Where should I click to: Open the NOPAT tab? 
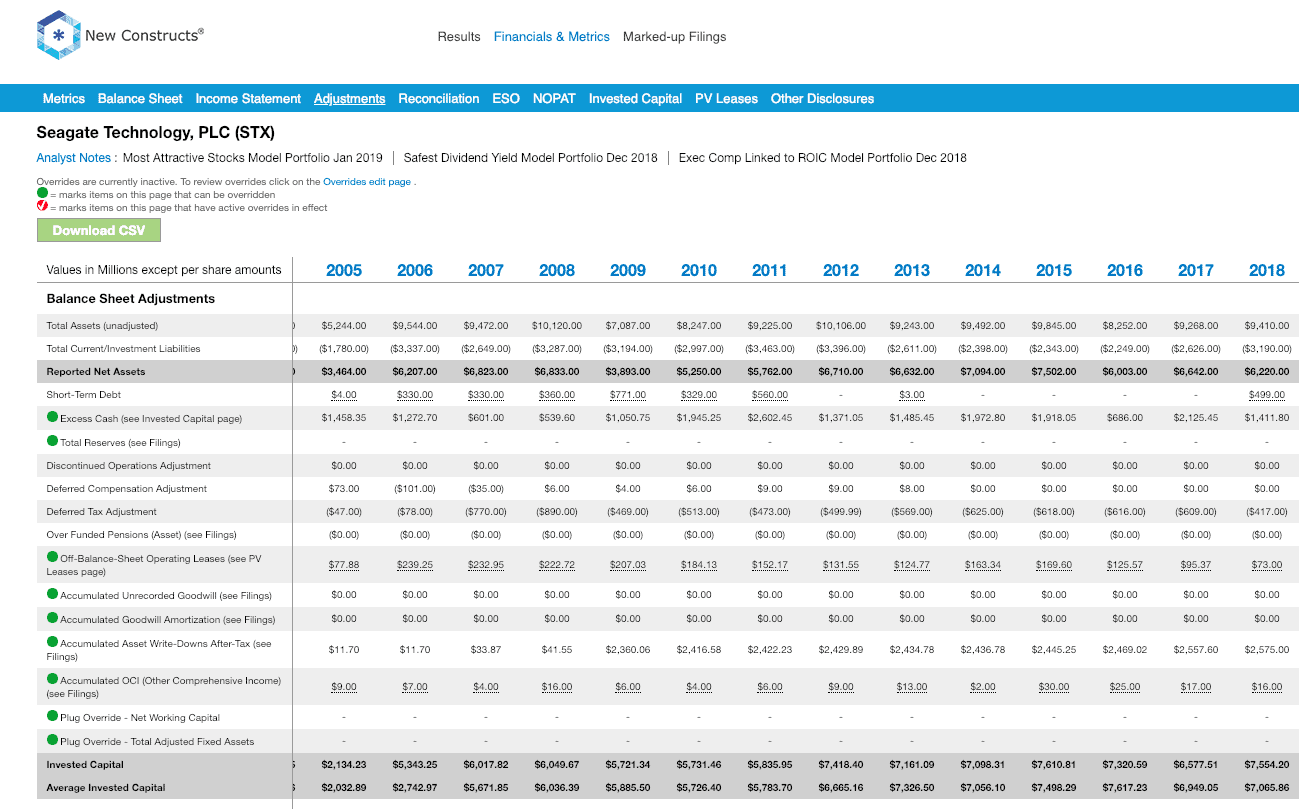(x=554, y=98)
